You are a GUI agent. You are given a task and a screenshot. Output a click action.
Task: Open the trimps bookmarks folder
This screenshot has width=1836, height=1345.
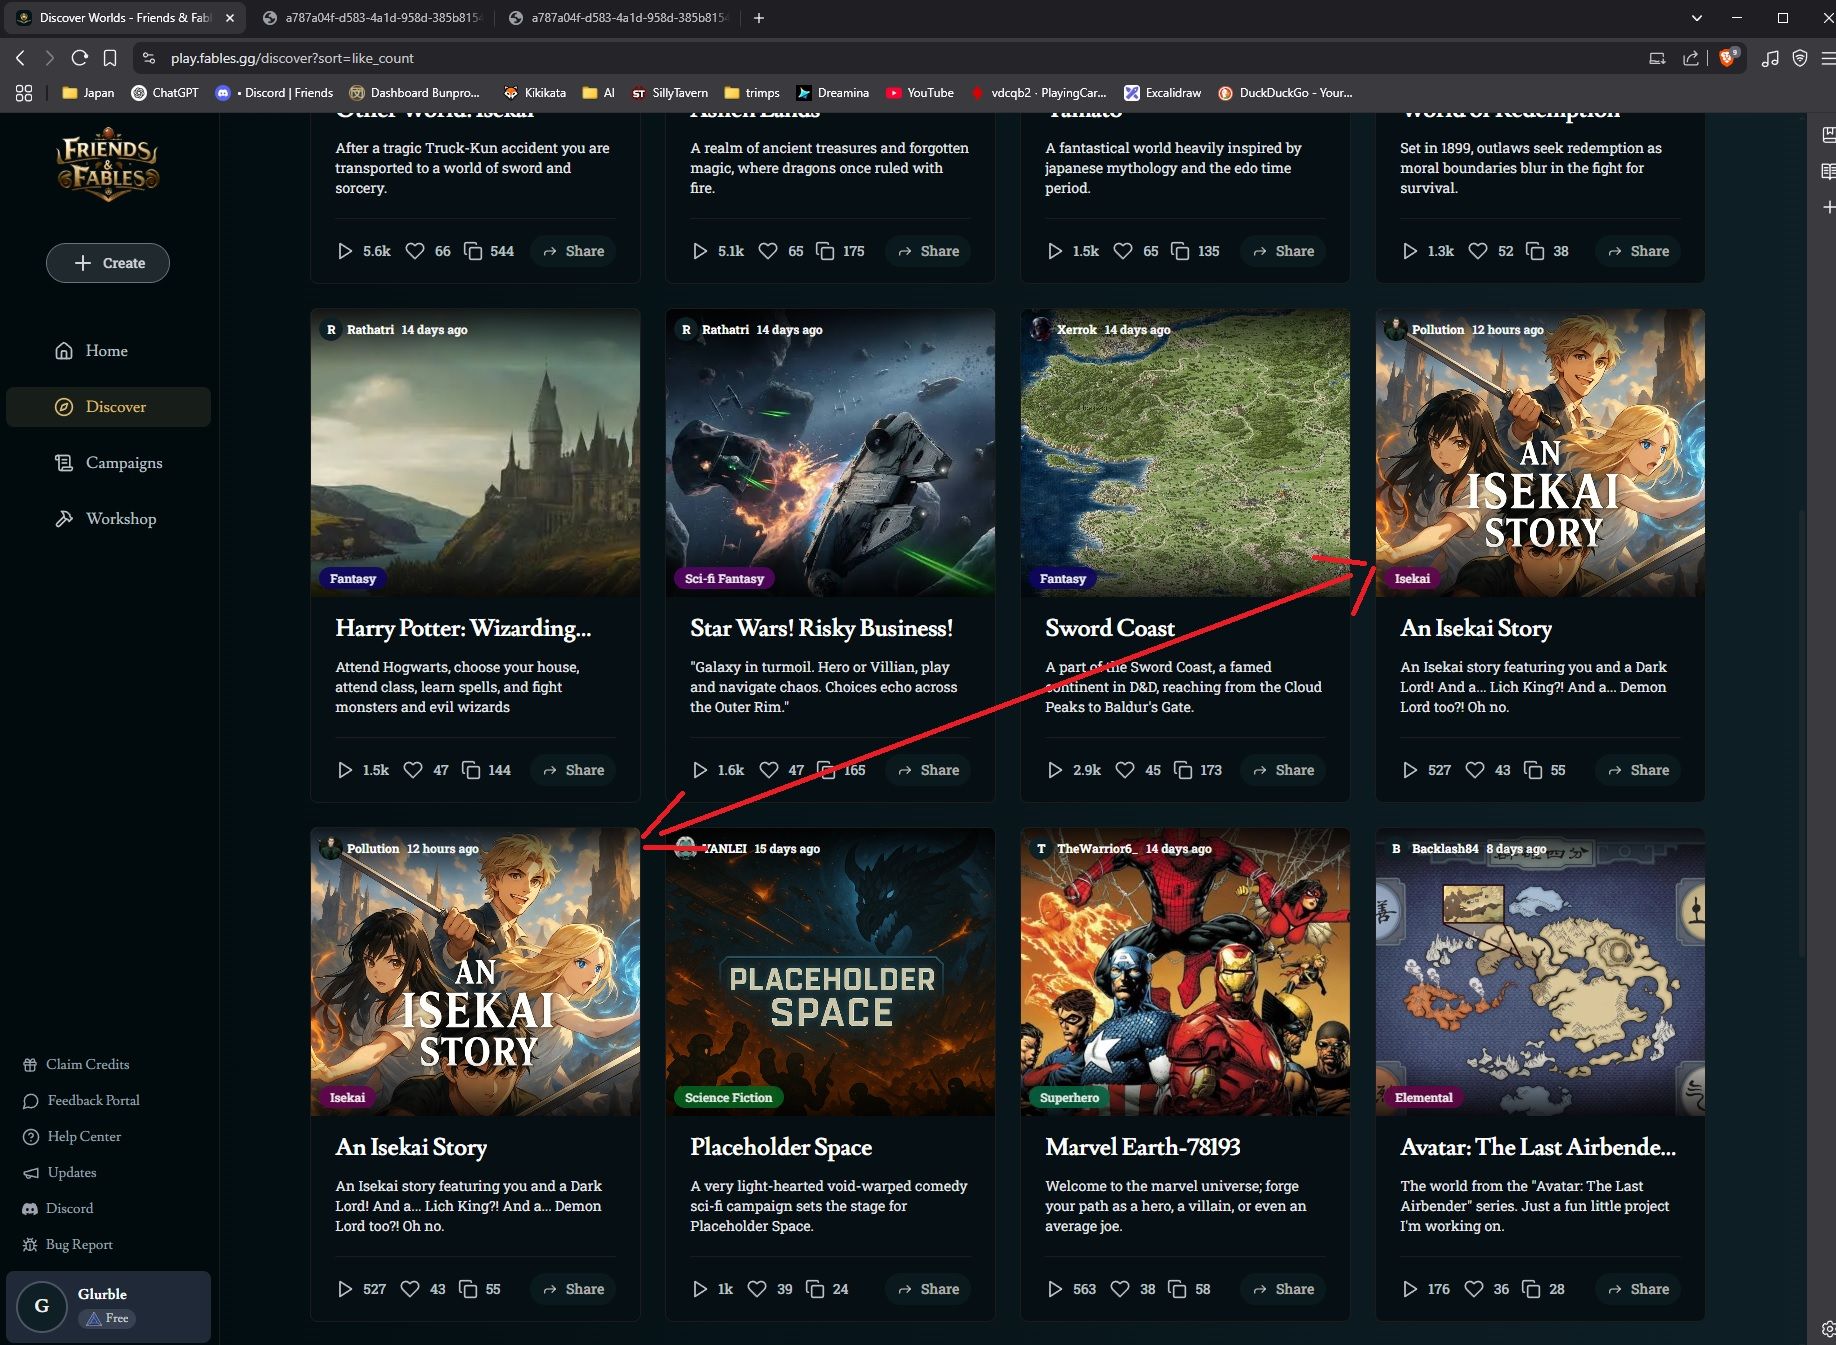[752, 93]
